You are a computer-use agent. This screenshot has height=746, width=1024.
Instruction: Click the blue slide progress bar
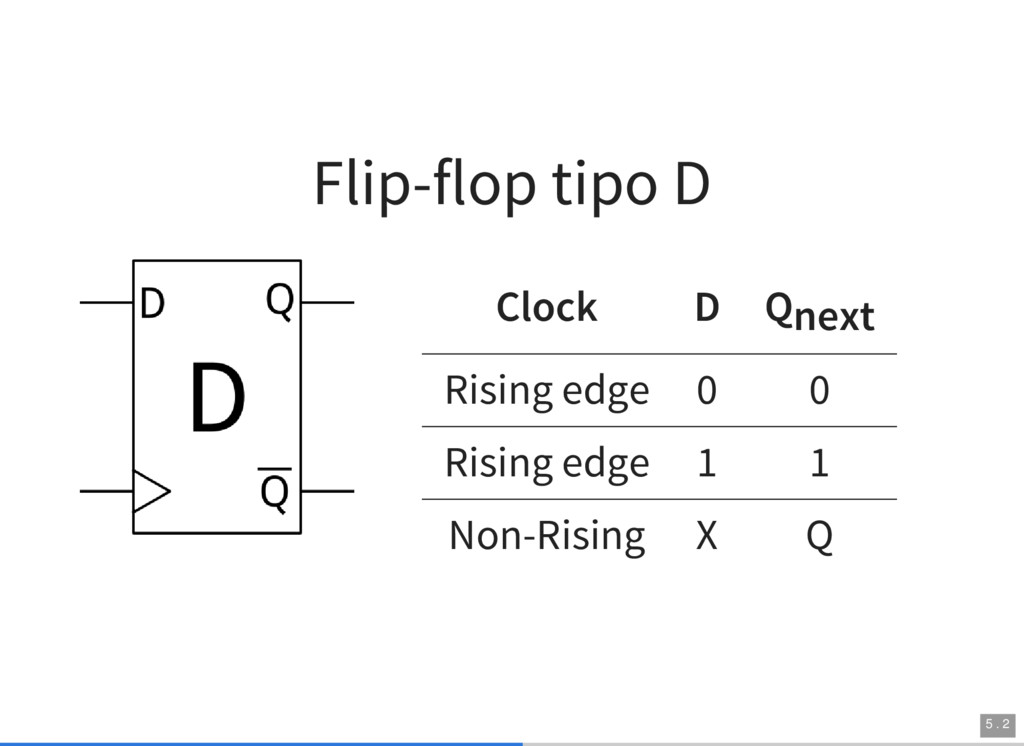[261, 743]
